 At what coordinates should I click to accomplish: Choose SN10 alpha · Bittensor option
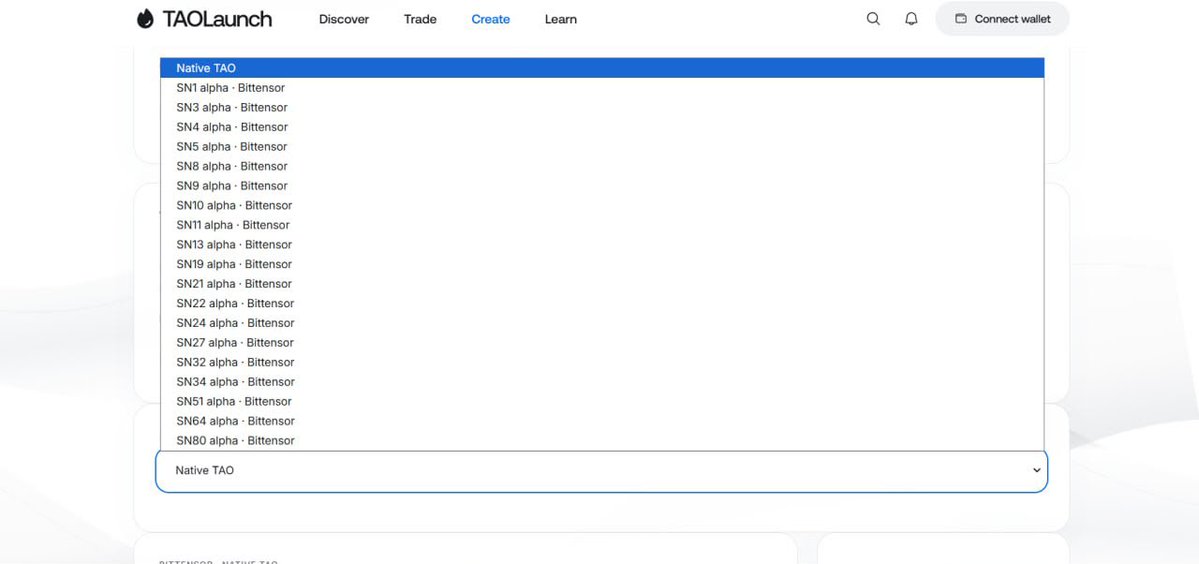603,206
